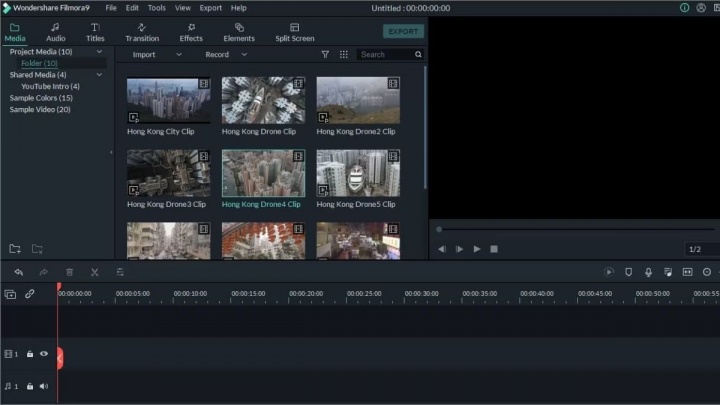
Task: Select Hong Kong Drone4 Clip thumbnail
Action: coord(263,173)
